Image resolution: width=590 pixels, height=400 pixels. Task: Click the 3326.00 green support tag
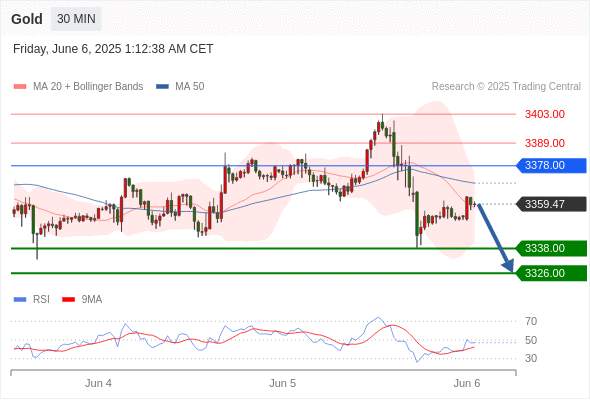tap(551, 273)
